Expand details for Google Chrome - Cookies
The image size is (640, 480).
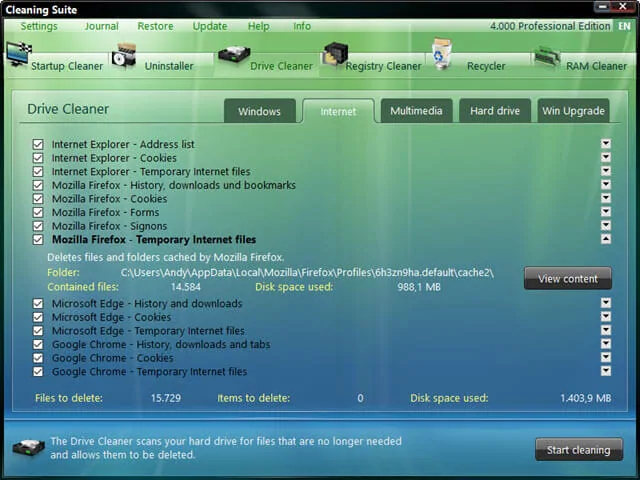(606, 357)
